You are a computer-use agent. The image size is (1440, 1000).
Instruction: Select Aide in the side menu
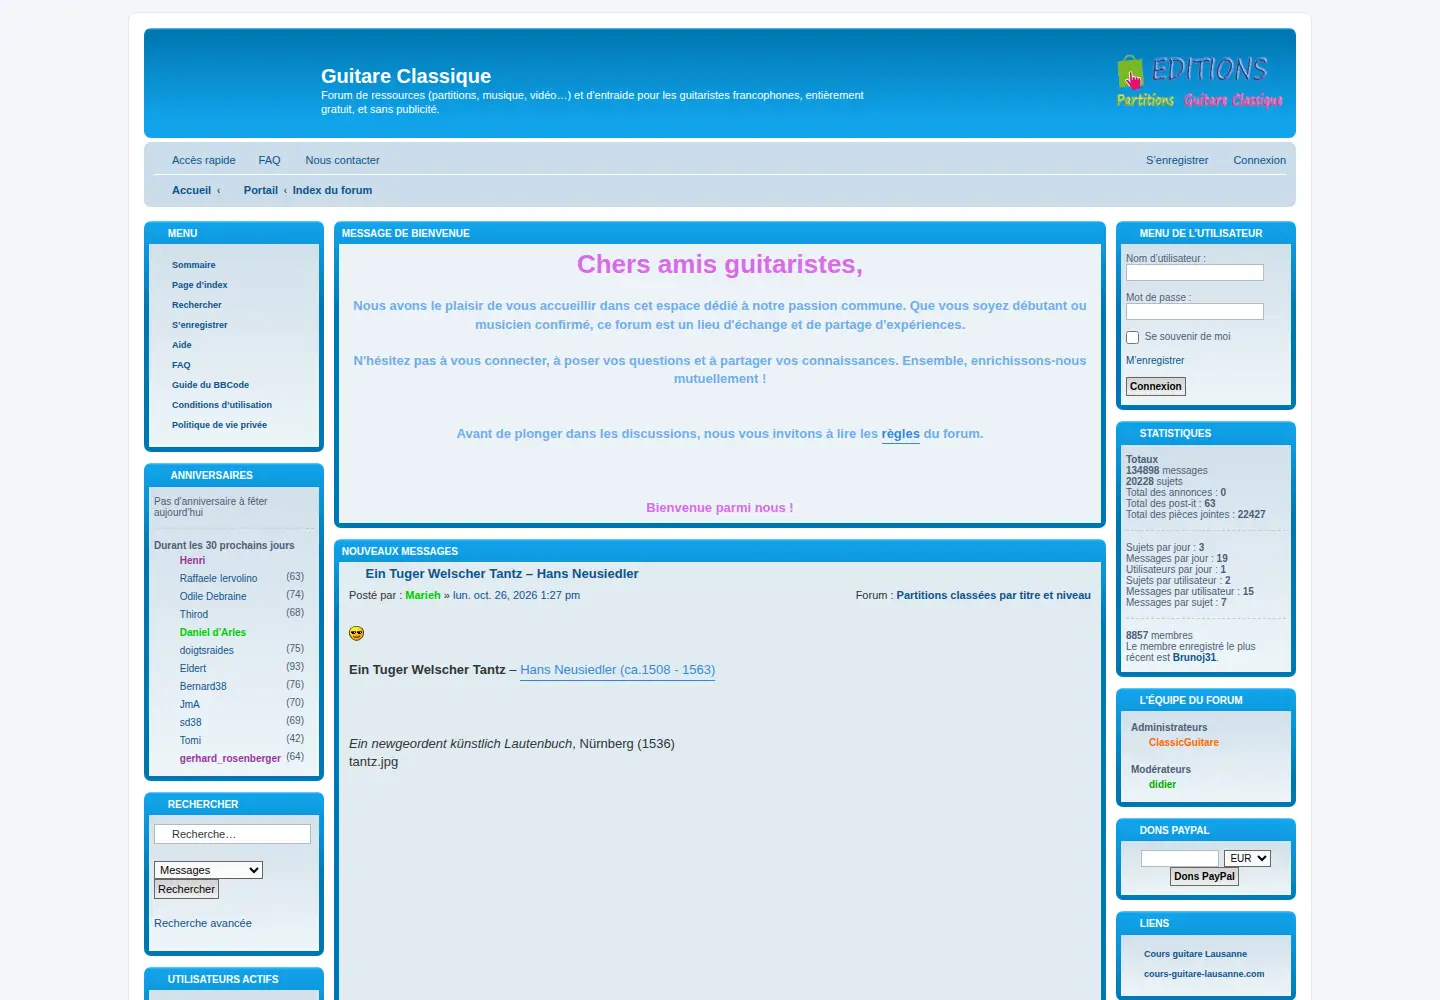point(182,345)
